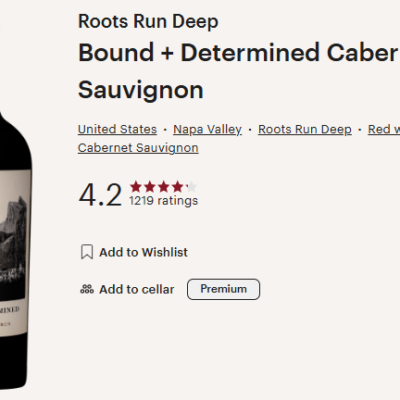Click the third red rating star
The image size is (400, 400).
[163, 187]
